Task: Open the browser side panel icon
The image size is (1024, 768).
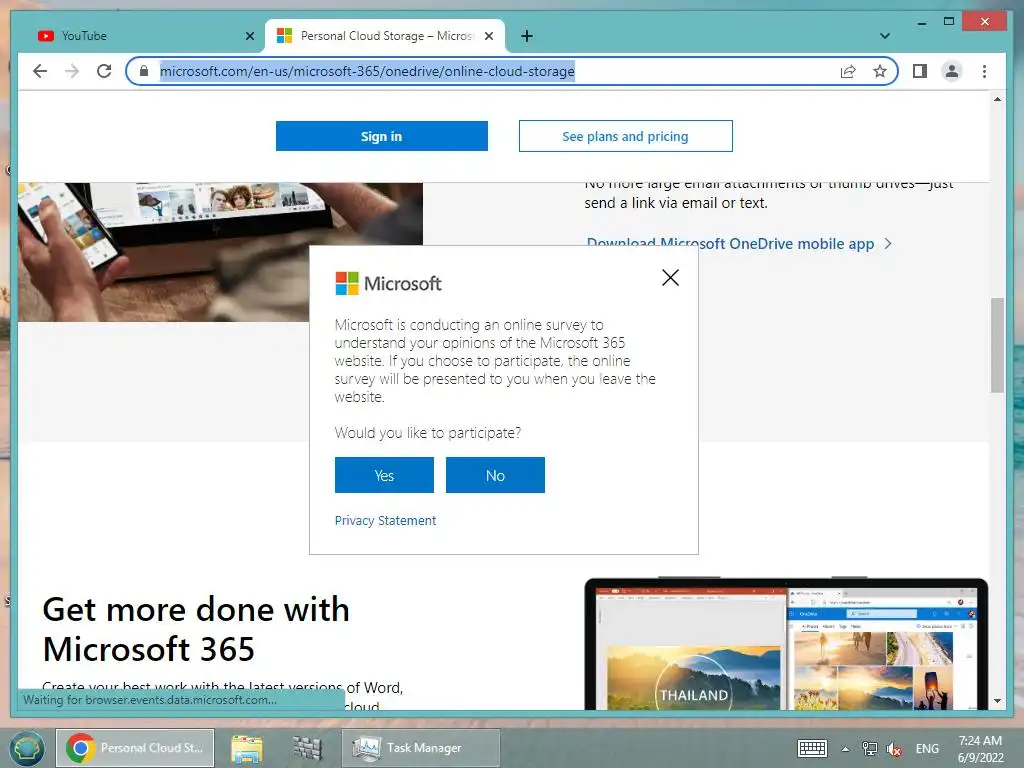Action: (920, 71)
